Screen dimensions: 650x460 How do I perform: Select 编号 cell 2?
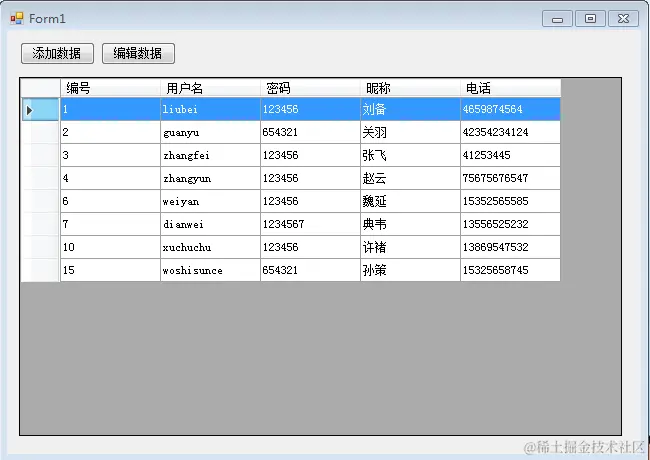pyautogui.click(x=110, y=133)
